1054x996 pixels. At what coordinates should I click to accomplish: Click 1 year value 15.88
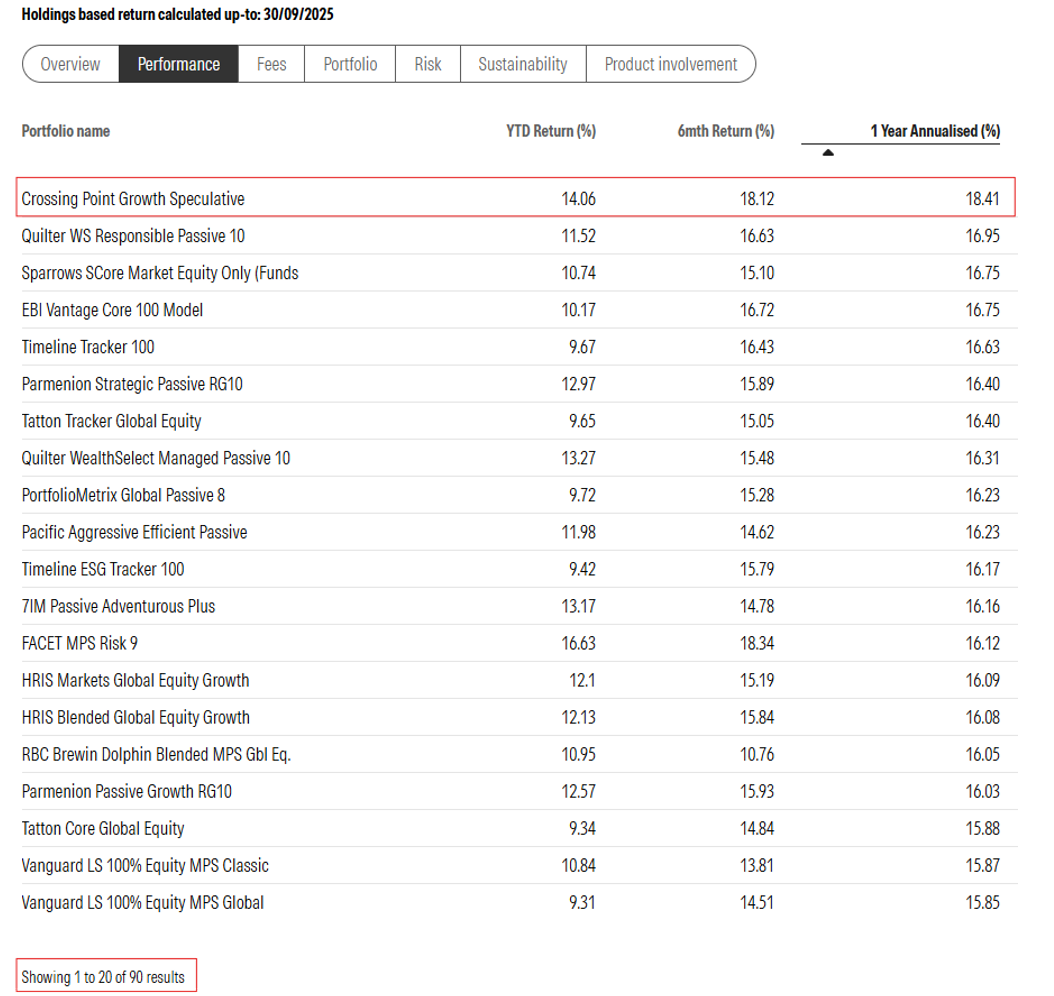[x=983, y=828]
